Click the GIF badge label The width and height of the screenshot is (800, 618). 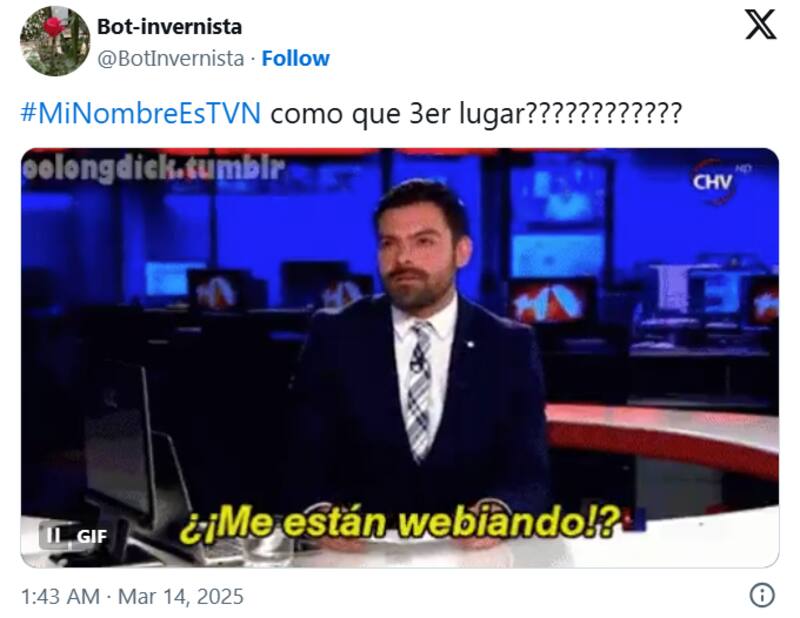pyautogui.click(x=91, y=536)
